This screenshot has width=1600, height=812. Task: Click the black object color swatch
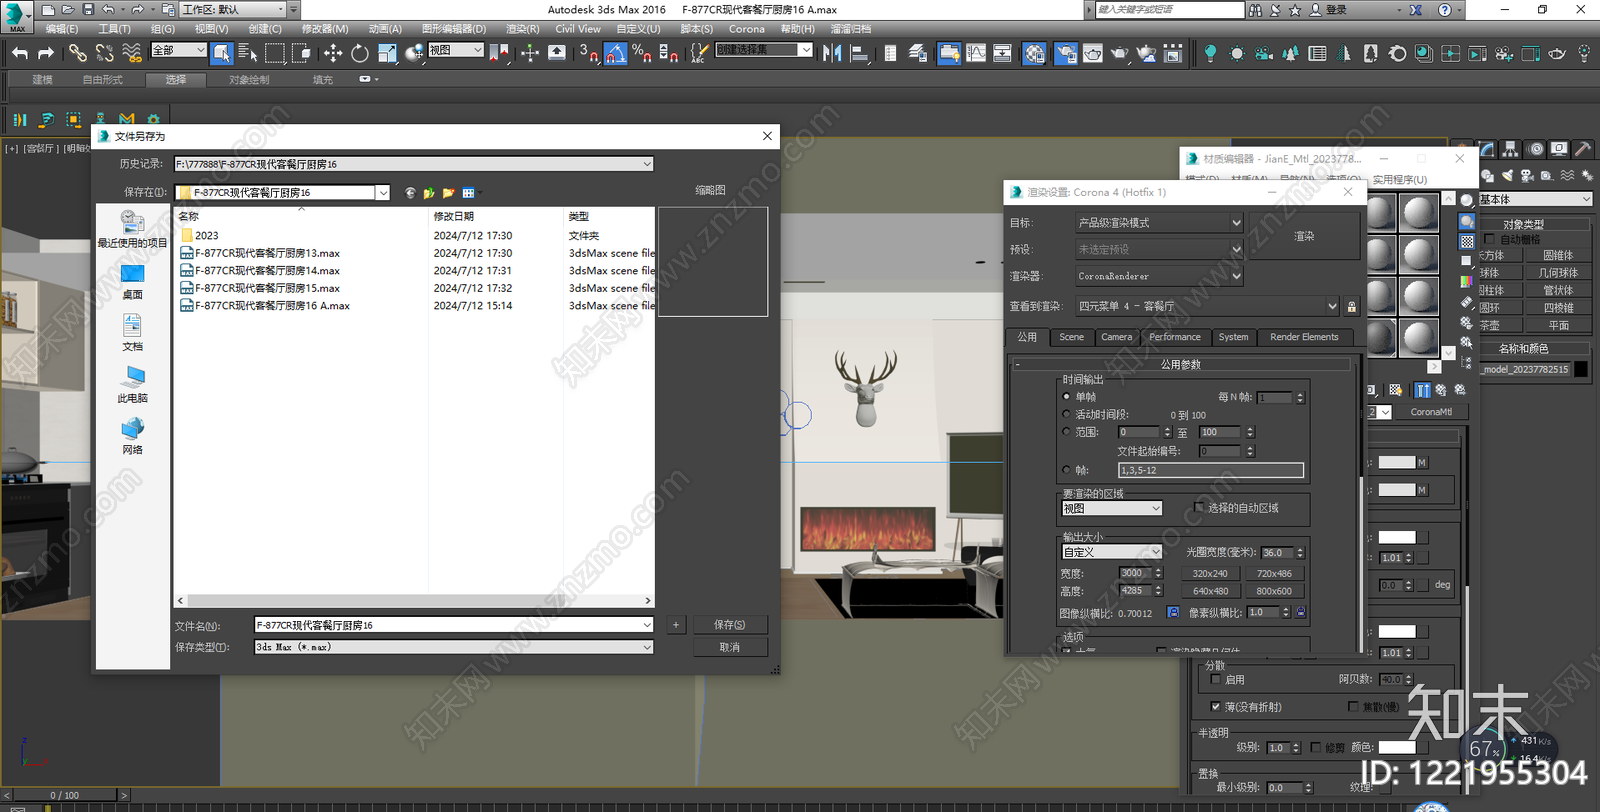coord(1581,369)
